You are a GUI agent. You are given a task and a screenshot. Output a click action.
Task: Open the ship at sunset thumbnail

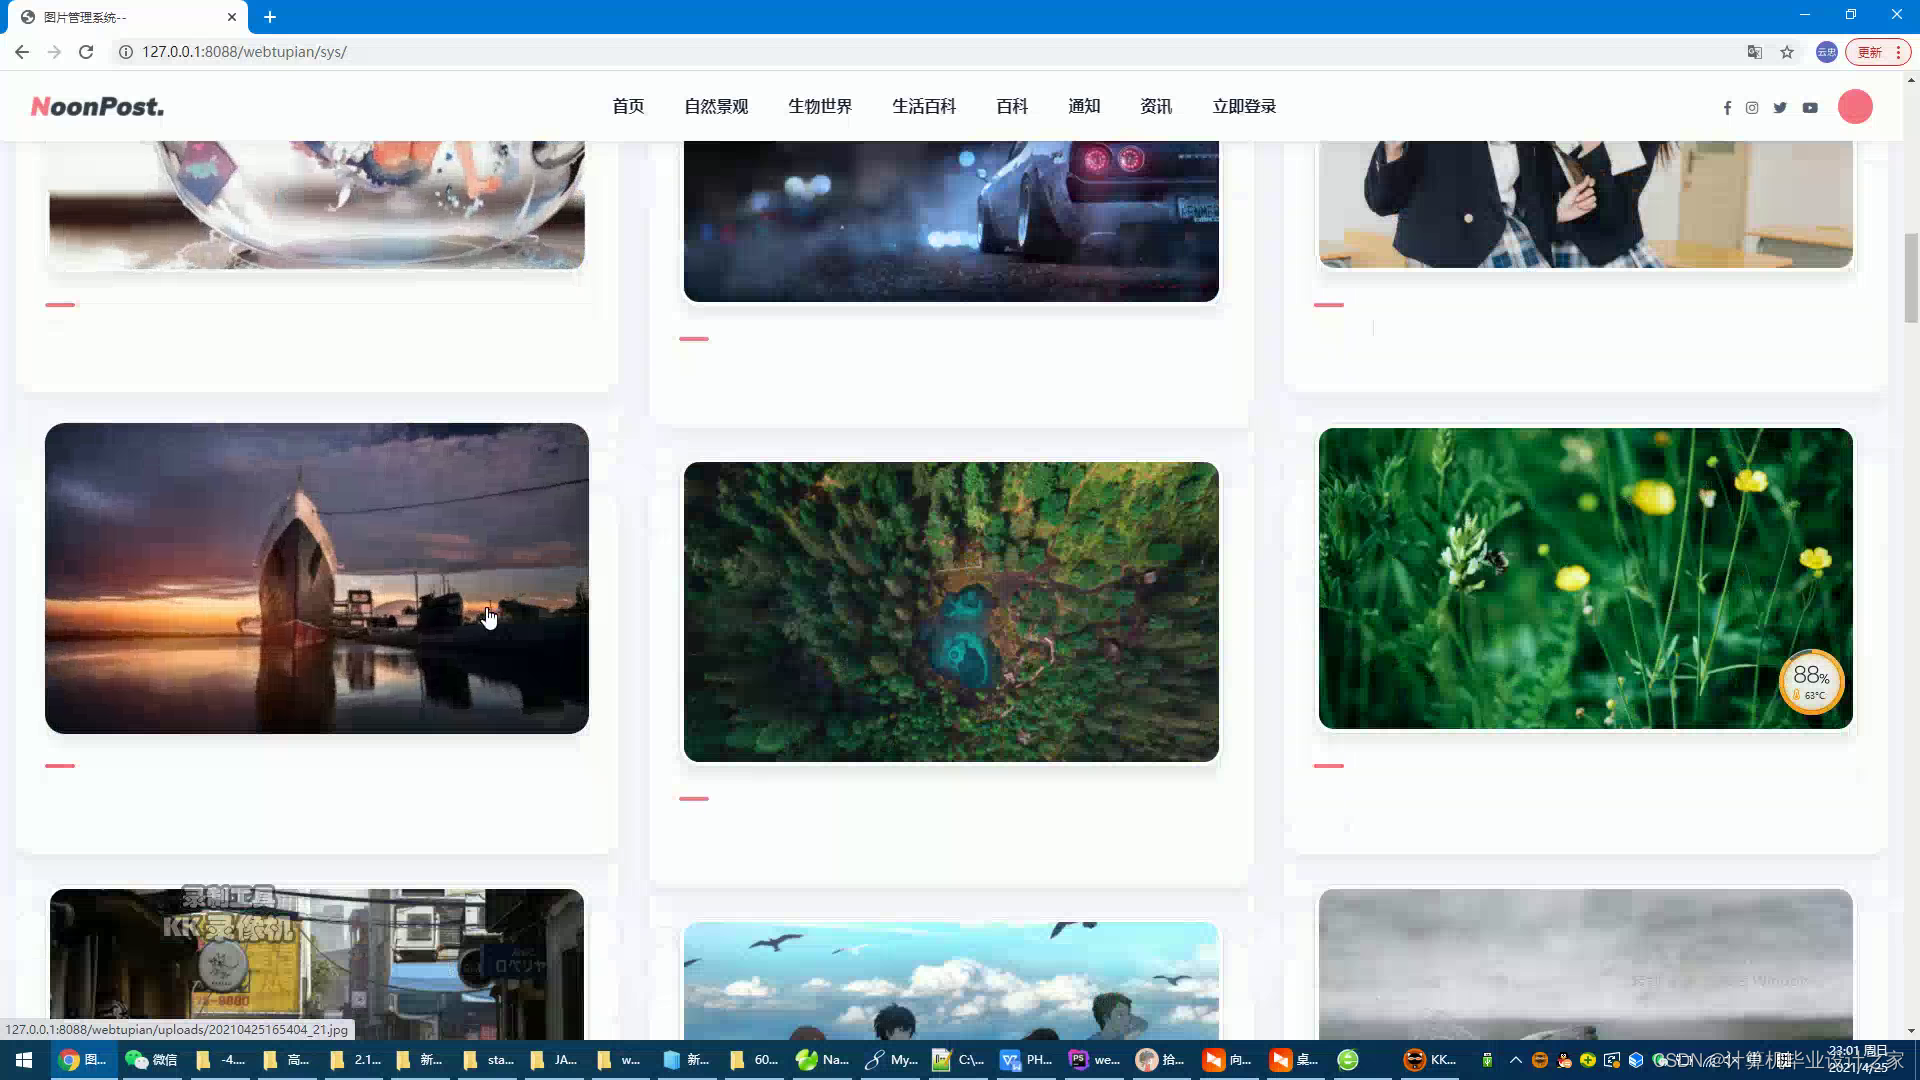tap(317, 578)
